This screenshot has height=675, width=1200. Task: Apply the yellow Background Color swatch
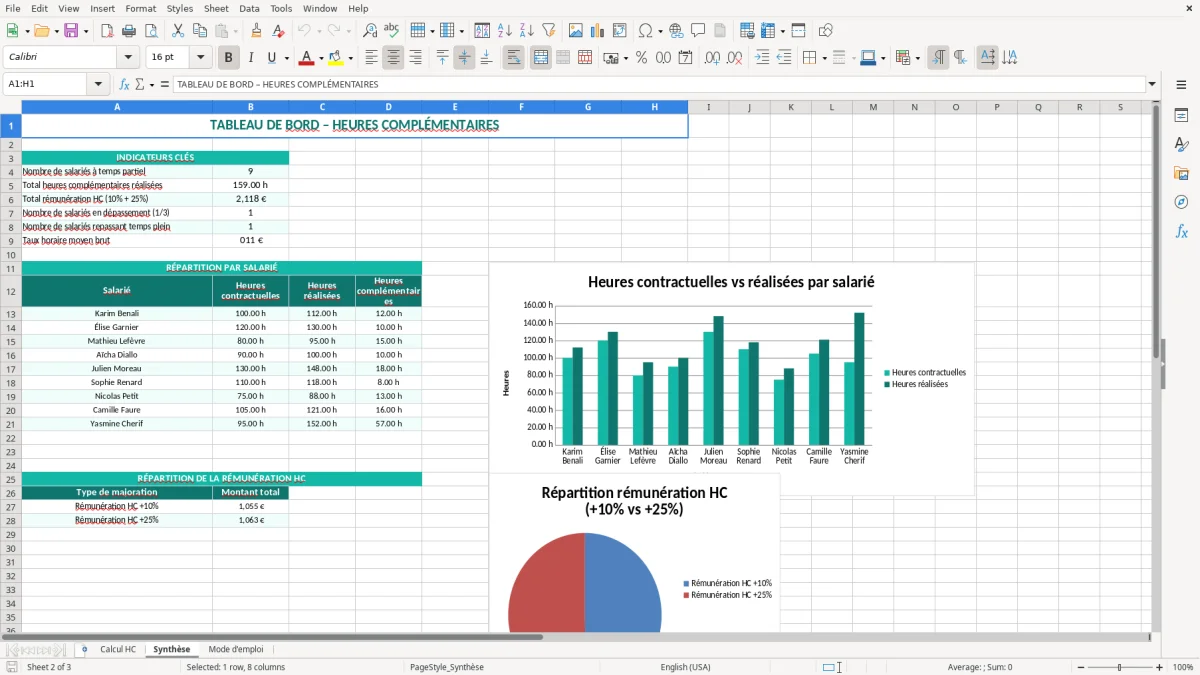[x=336, y=58]
